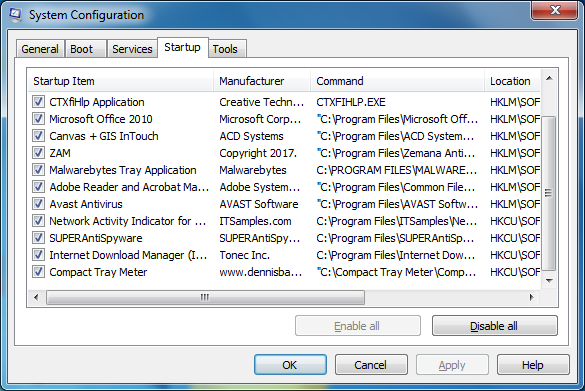The image size is (585, 391).
Task: Click the SUPERAntiSp... command path
Action: tap(395, 238)
